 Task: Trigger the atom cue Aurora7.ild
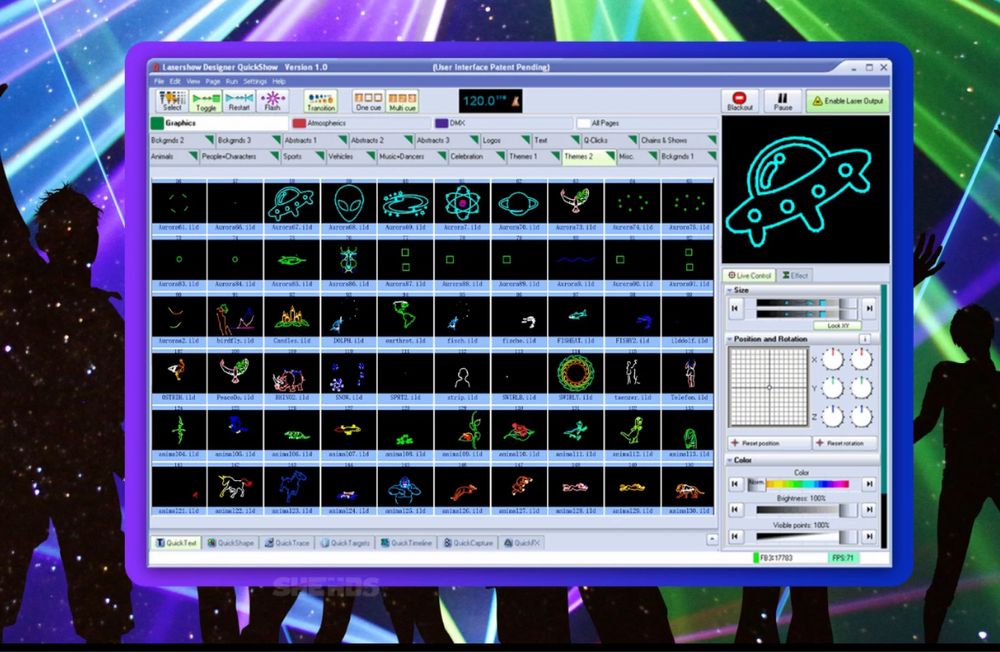(x=462, y=207)
